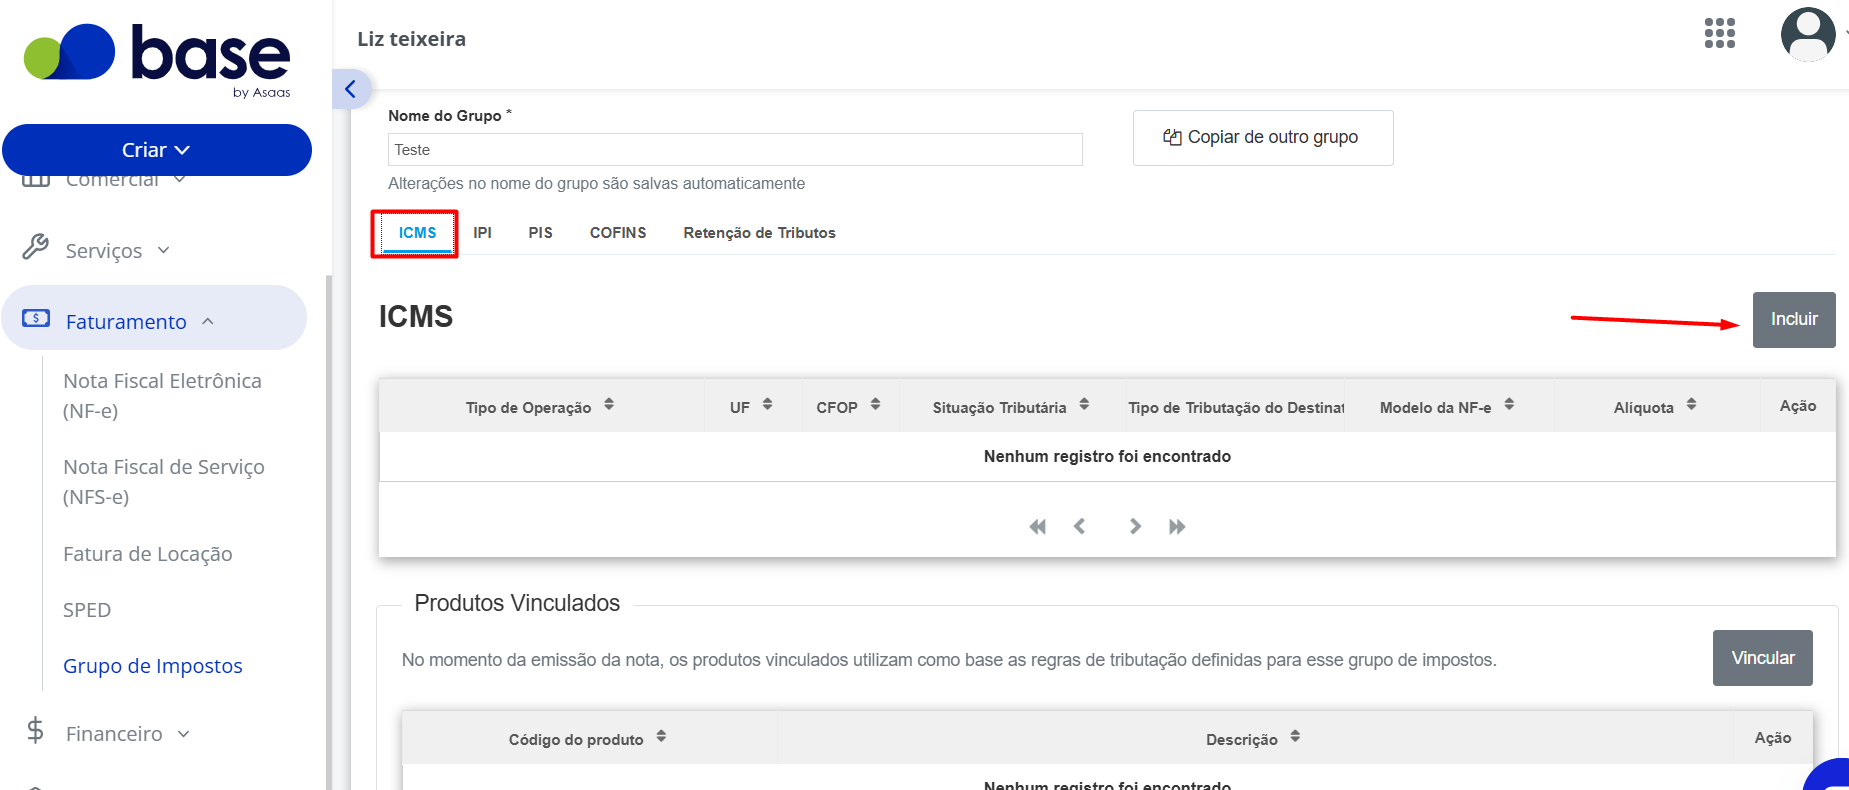Click the base by Asaas logo
The height and width of the screenshot is (790, 1849).
[158, 60]
